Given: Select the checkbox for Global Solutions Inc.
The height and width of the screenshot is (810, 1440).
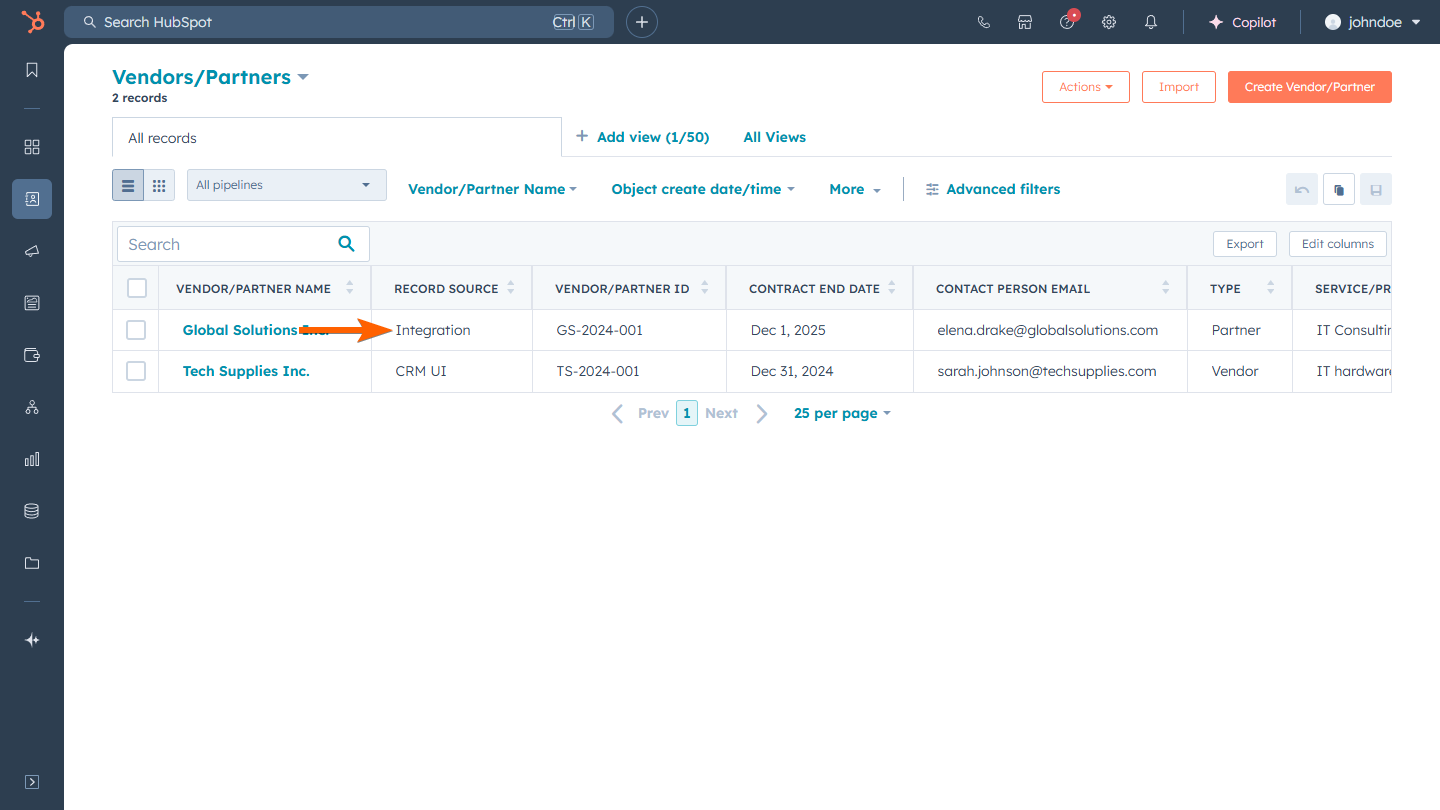Looking at the screenshot, I should [136, 329].
